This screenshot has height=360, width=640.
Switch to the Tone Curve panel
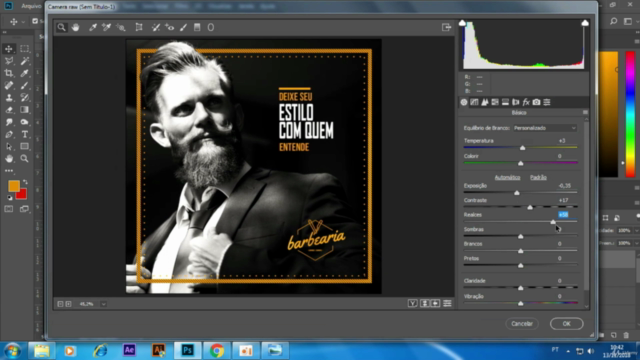tap(474, 102)
